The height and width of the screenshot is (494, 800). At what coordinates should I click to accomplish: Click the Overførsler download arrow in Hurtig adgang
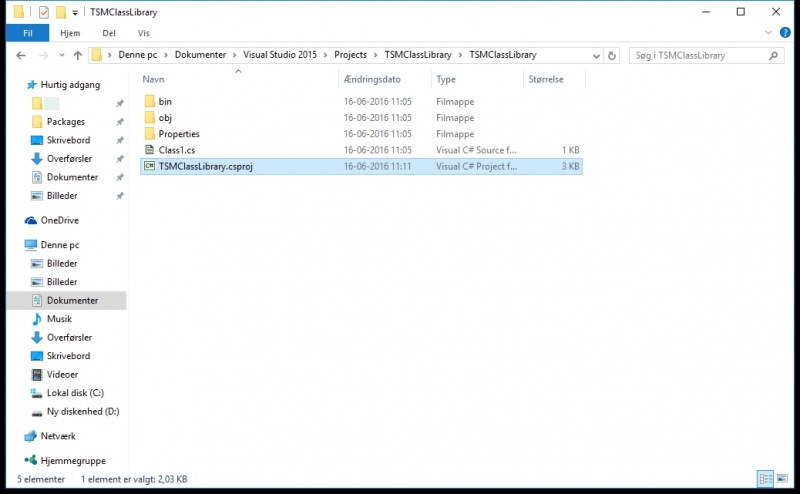point(37,159)
